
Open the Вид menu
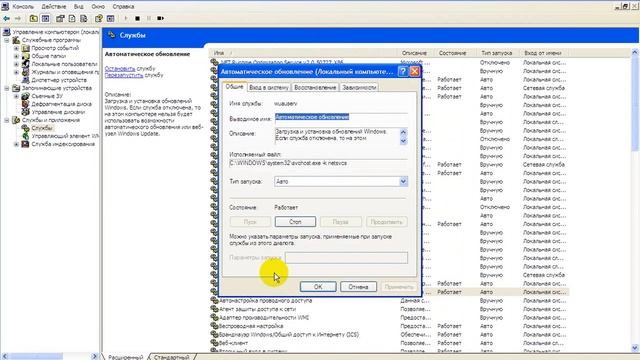[79, 7]
